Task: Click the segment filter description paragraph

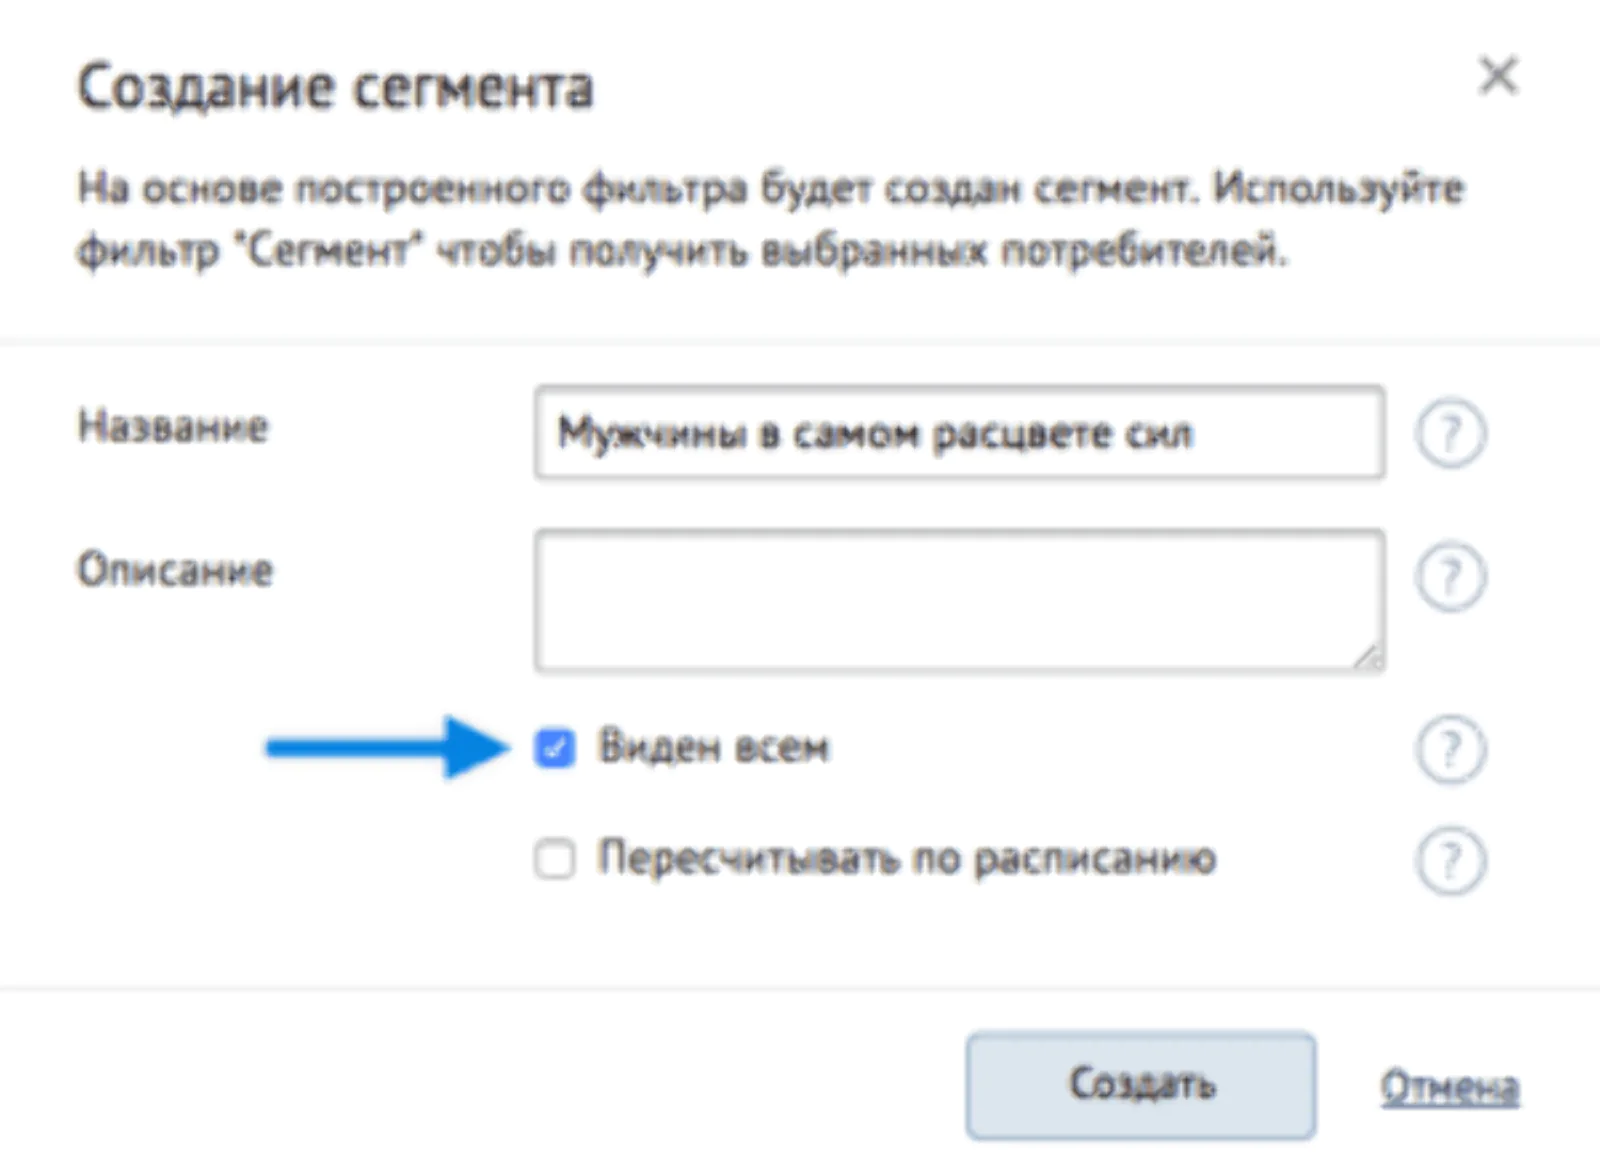Action: point(771,219)
